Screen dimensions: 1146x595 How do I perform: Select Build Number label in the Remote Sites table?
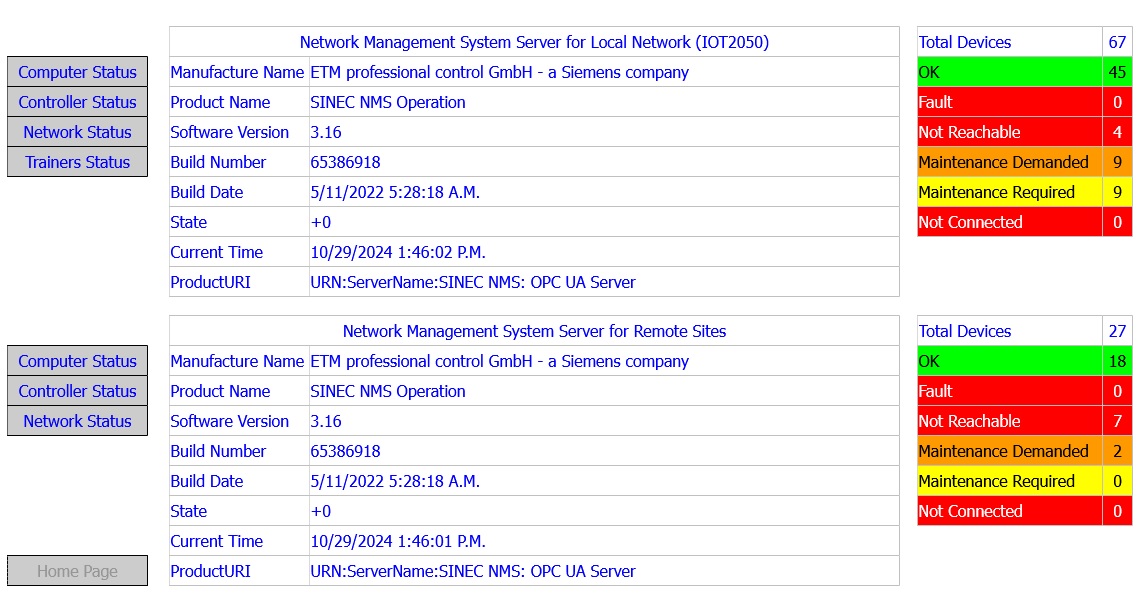click(218, 451)
